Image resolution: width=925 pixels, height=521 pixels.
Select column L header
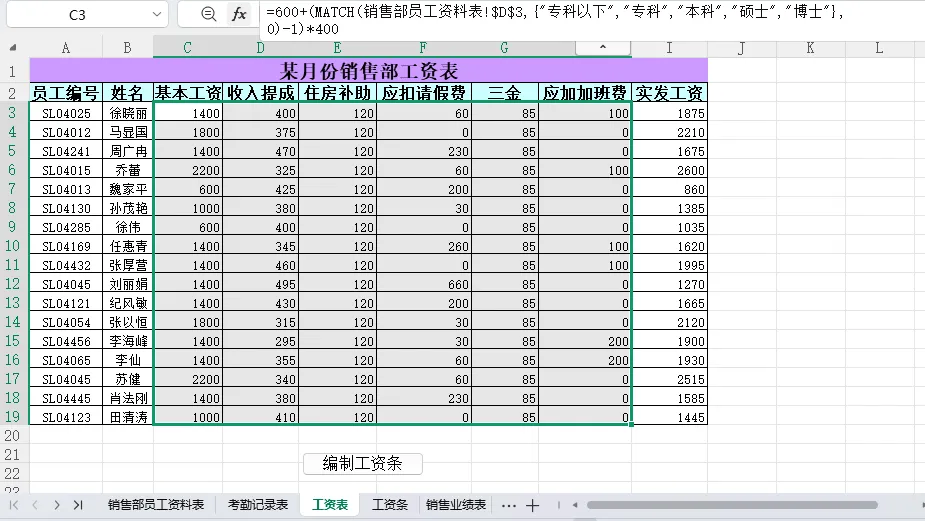click(x=879, y=48)
